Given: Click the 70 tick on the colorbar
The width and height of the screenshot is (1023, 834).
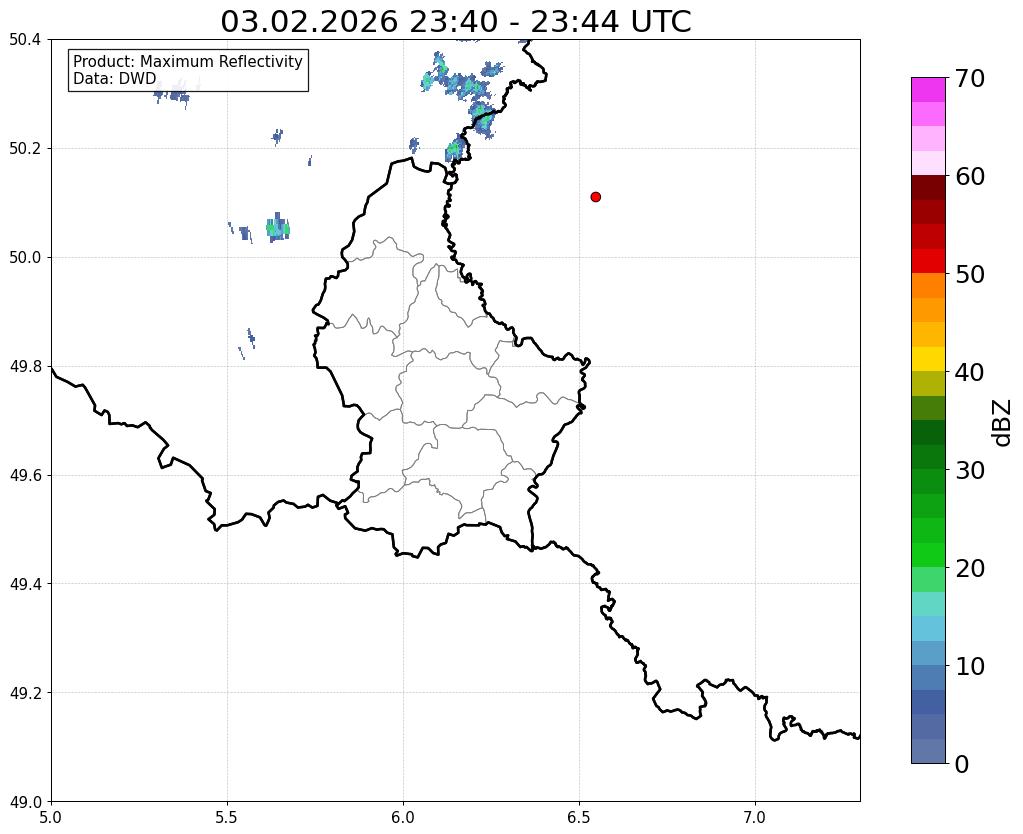Looking at the screenshot, I should [970, 78].
